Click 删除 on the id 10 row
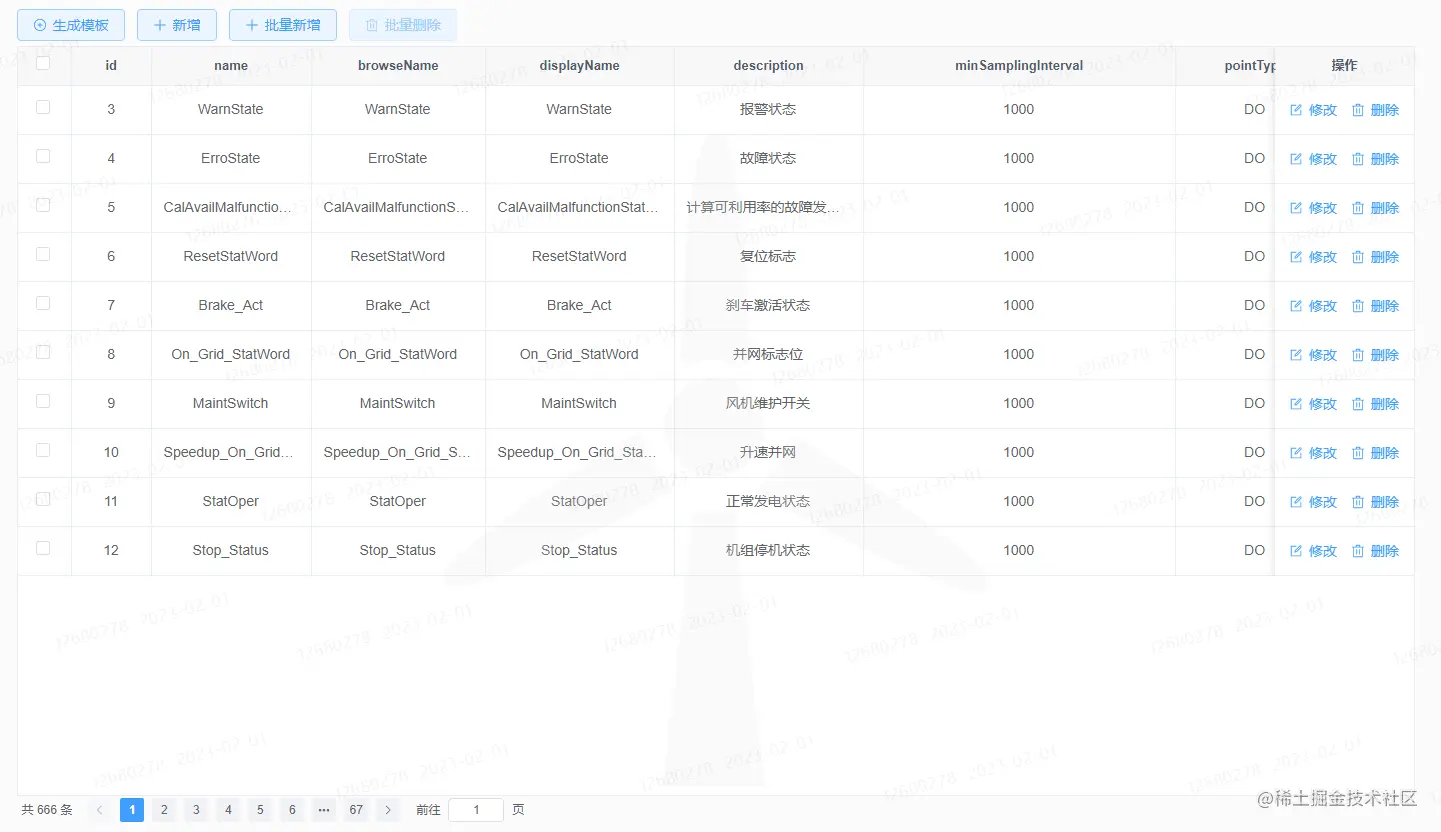The image size is (1441, 832). (x=1375, y=453)
